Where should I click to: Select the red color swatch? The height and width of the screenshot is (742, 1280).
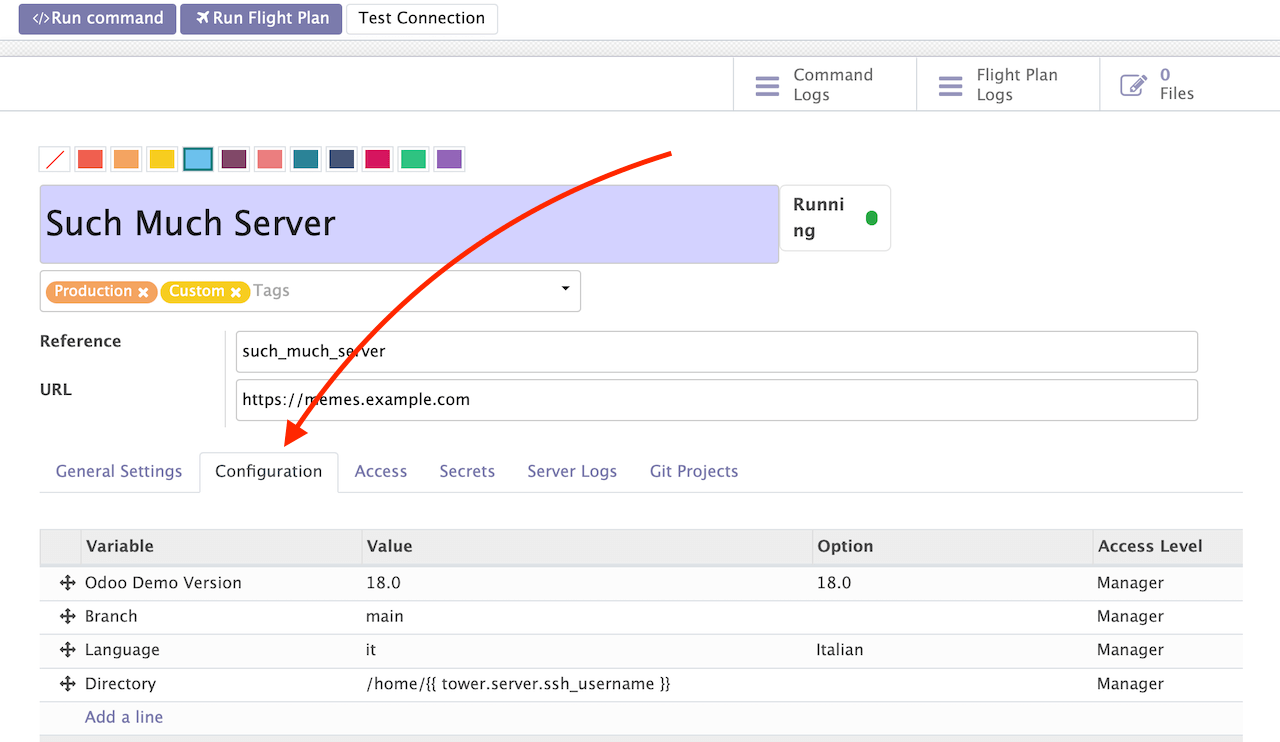click(90, 159)
